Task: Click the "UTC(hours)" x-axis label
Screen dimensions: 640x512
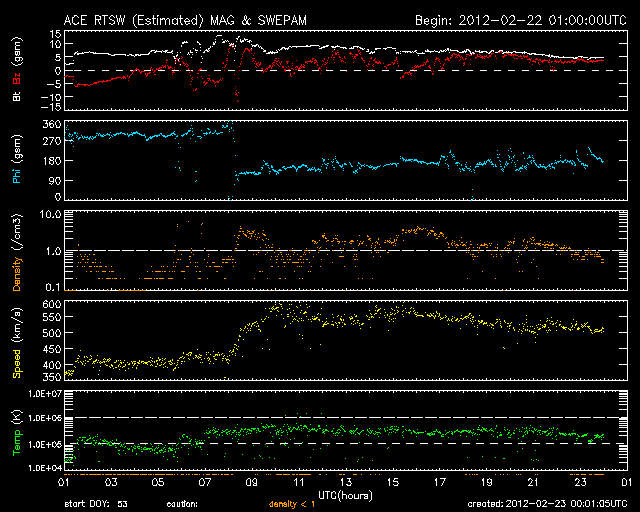Action: pos(345,496)
